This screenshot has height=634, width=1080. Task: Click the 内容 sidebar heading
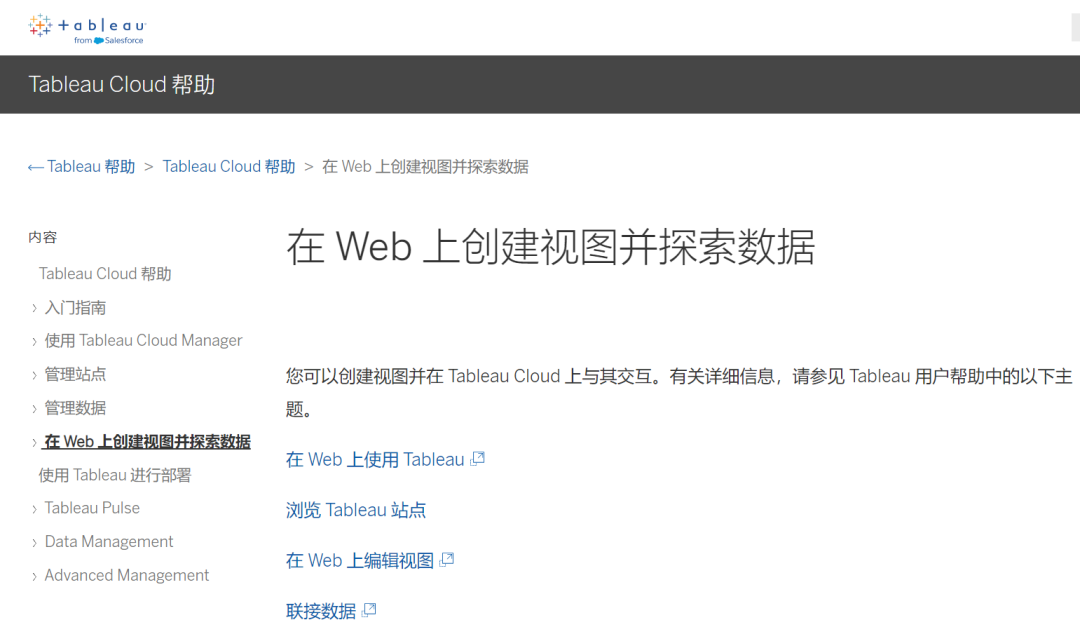pos(43,237)
